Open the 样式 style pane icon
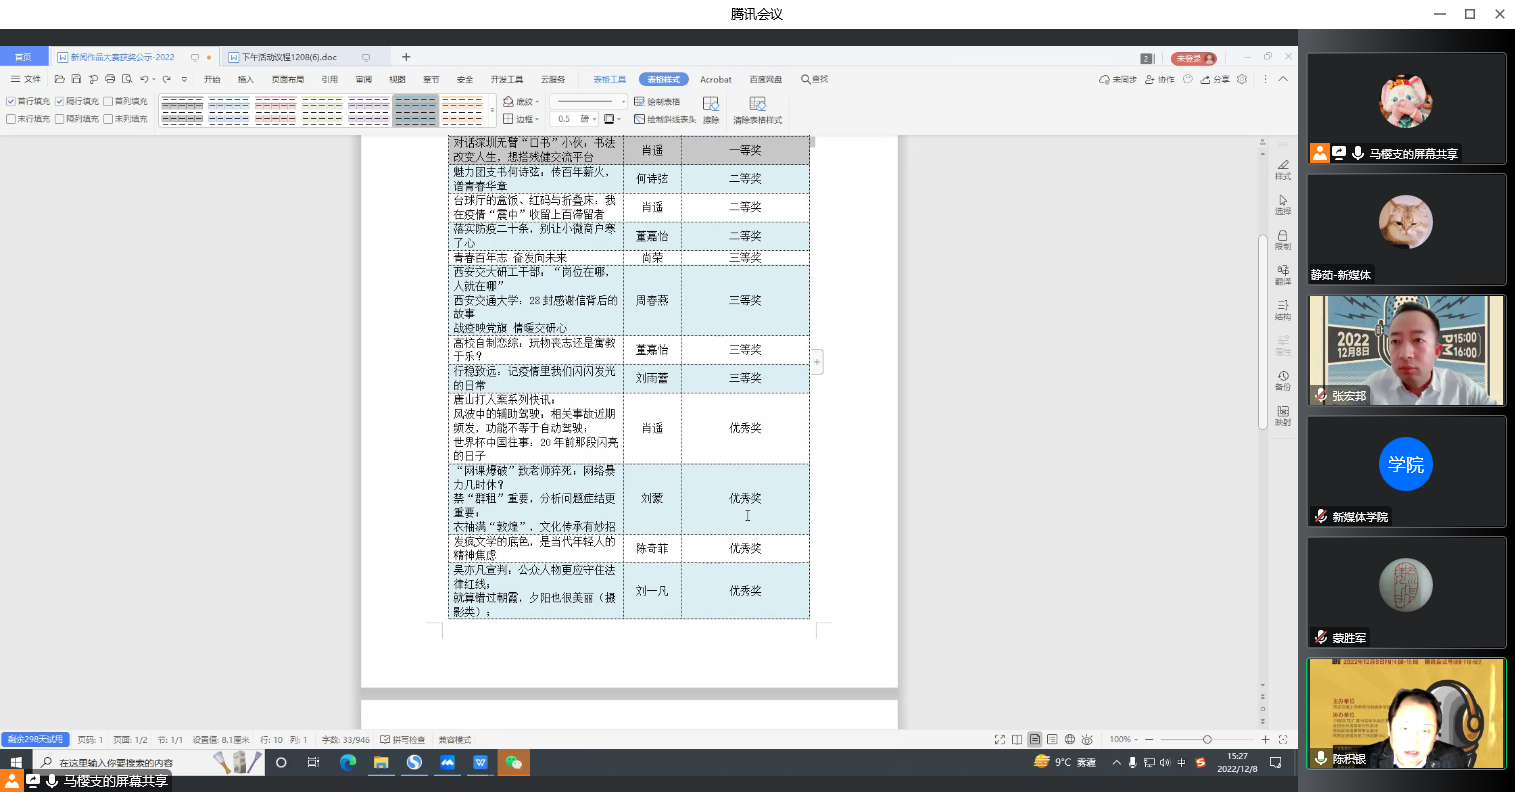 (x=1282, y=169)
